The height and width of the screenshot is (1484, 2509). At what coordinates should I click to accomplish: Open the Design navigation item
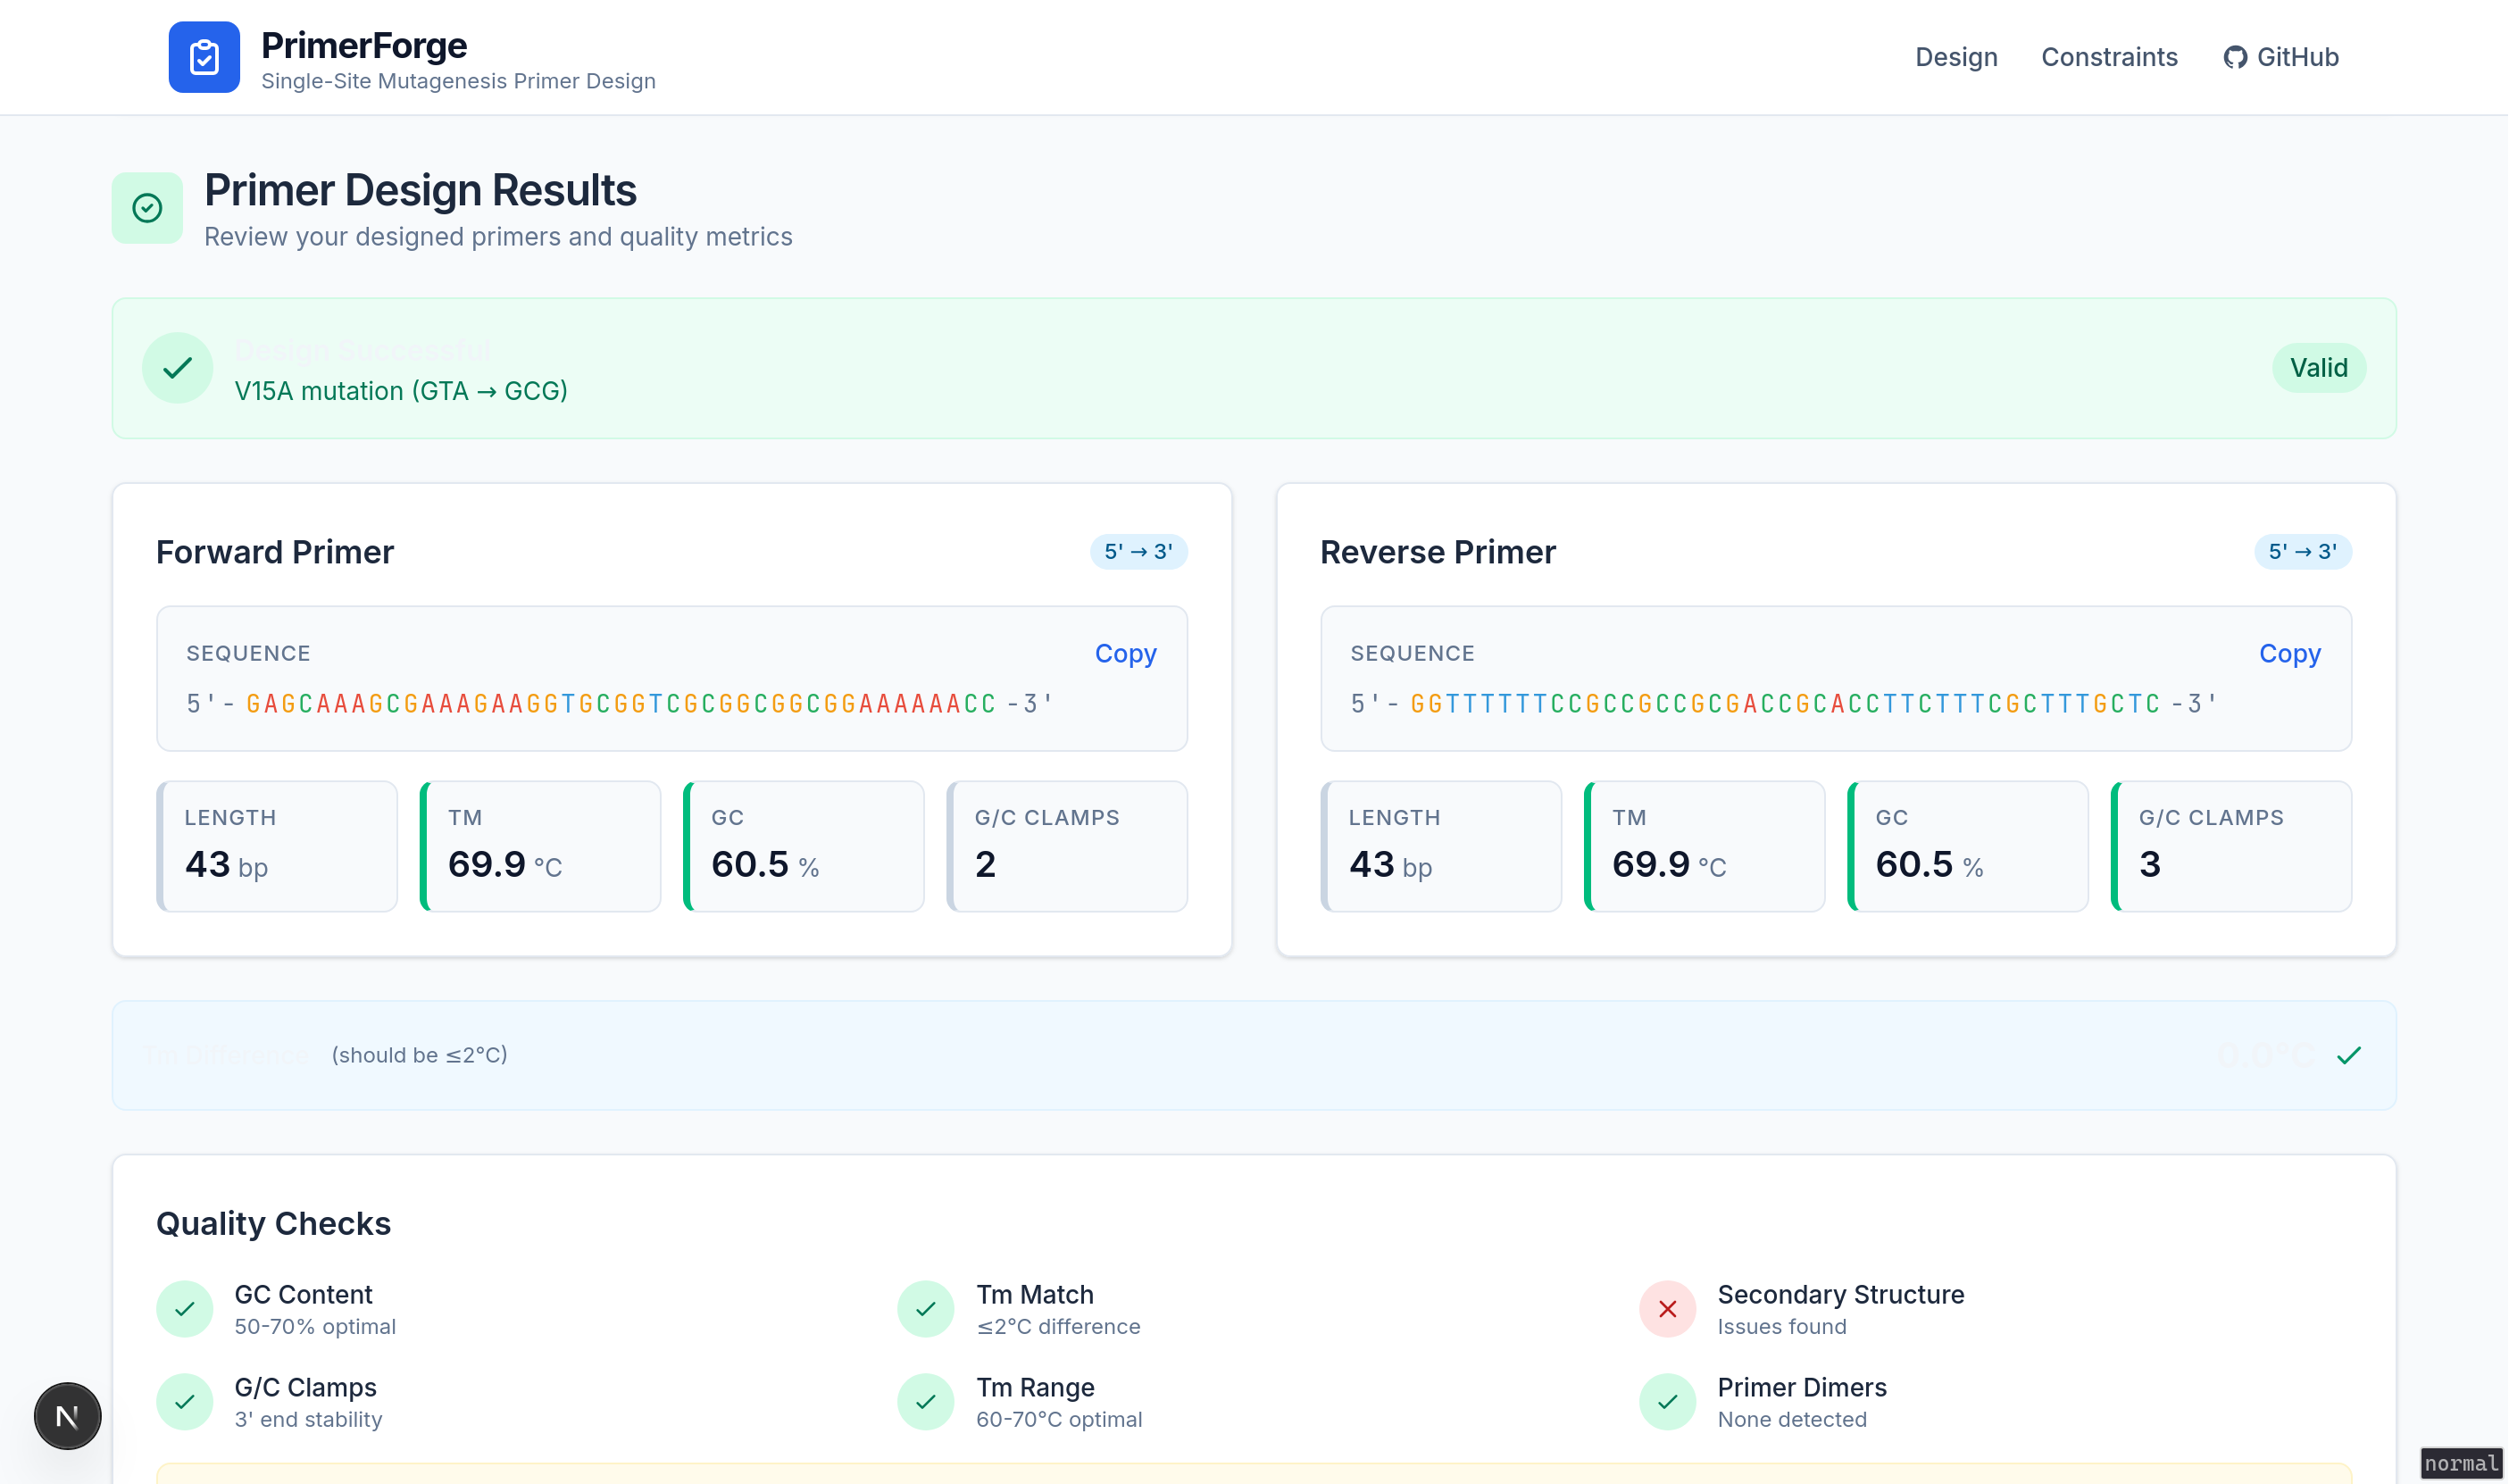click(1955, 57)
